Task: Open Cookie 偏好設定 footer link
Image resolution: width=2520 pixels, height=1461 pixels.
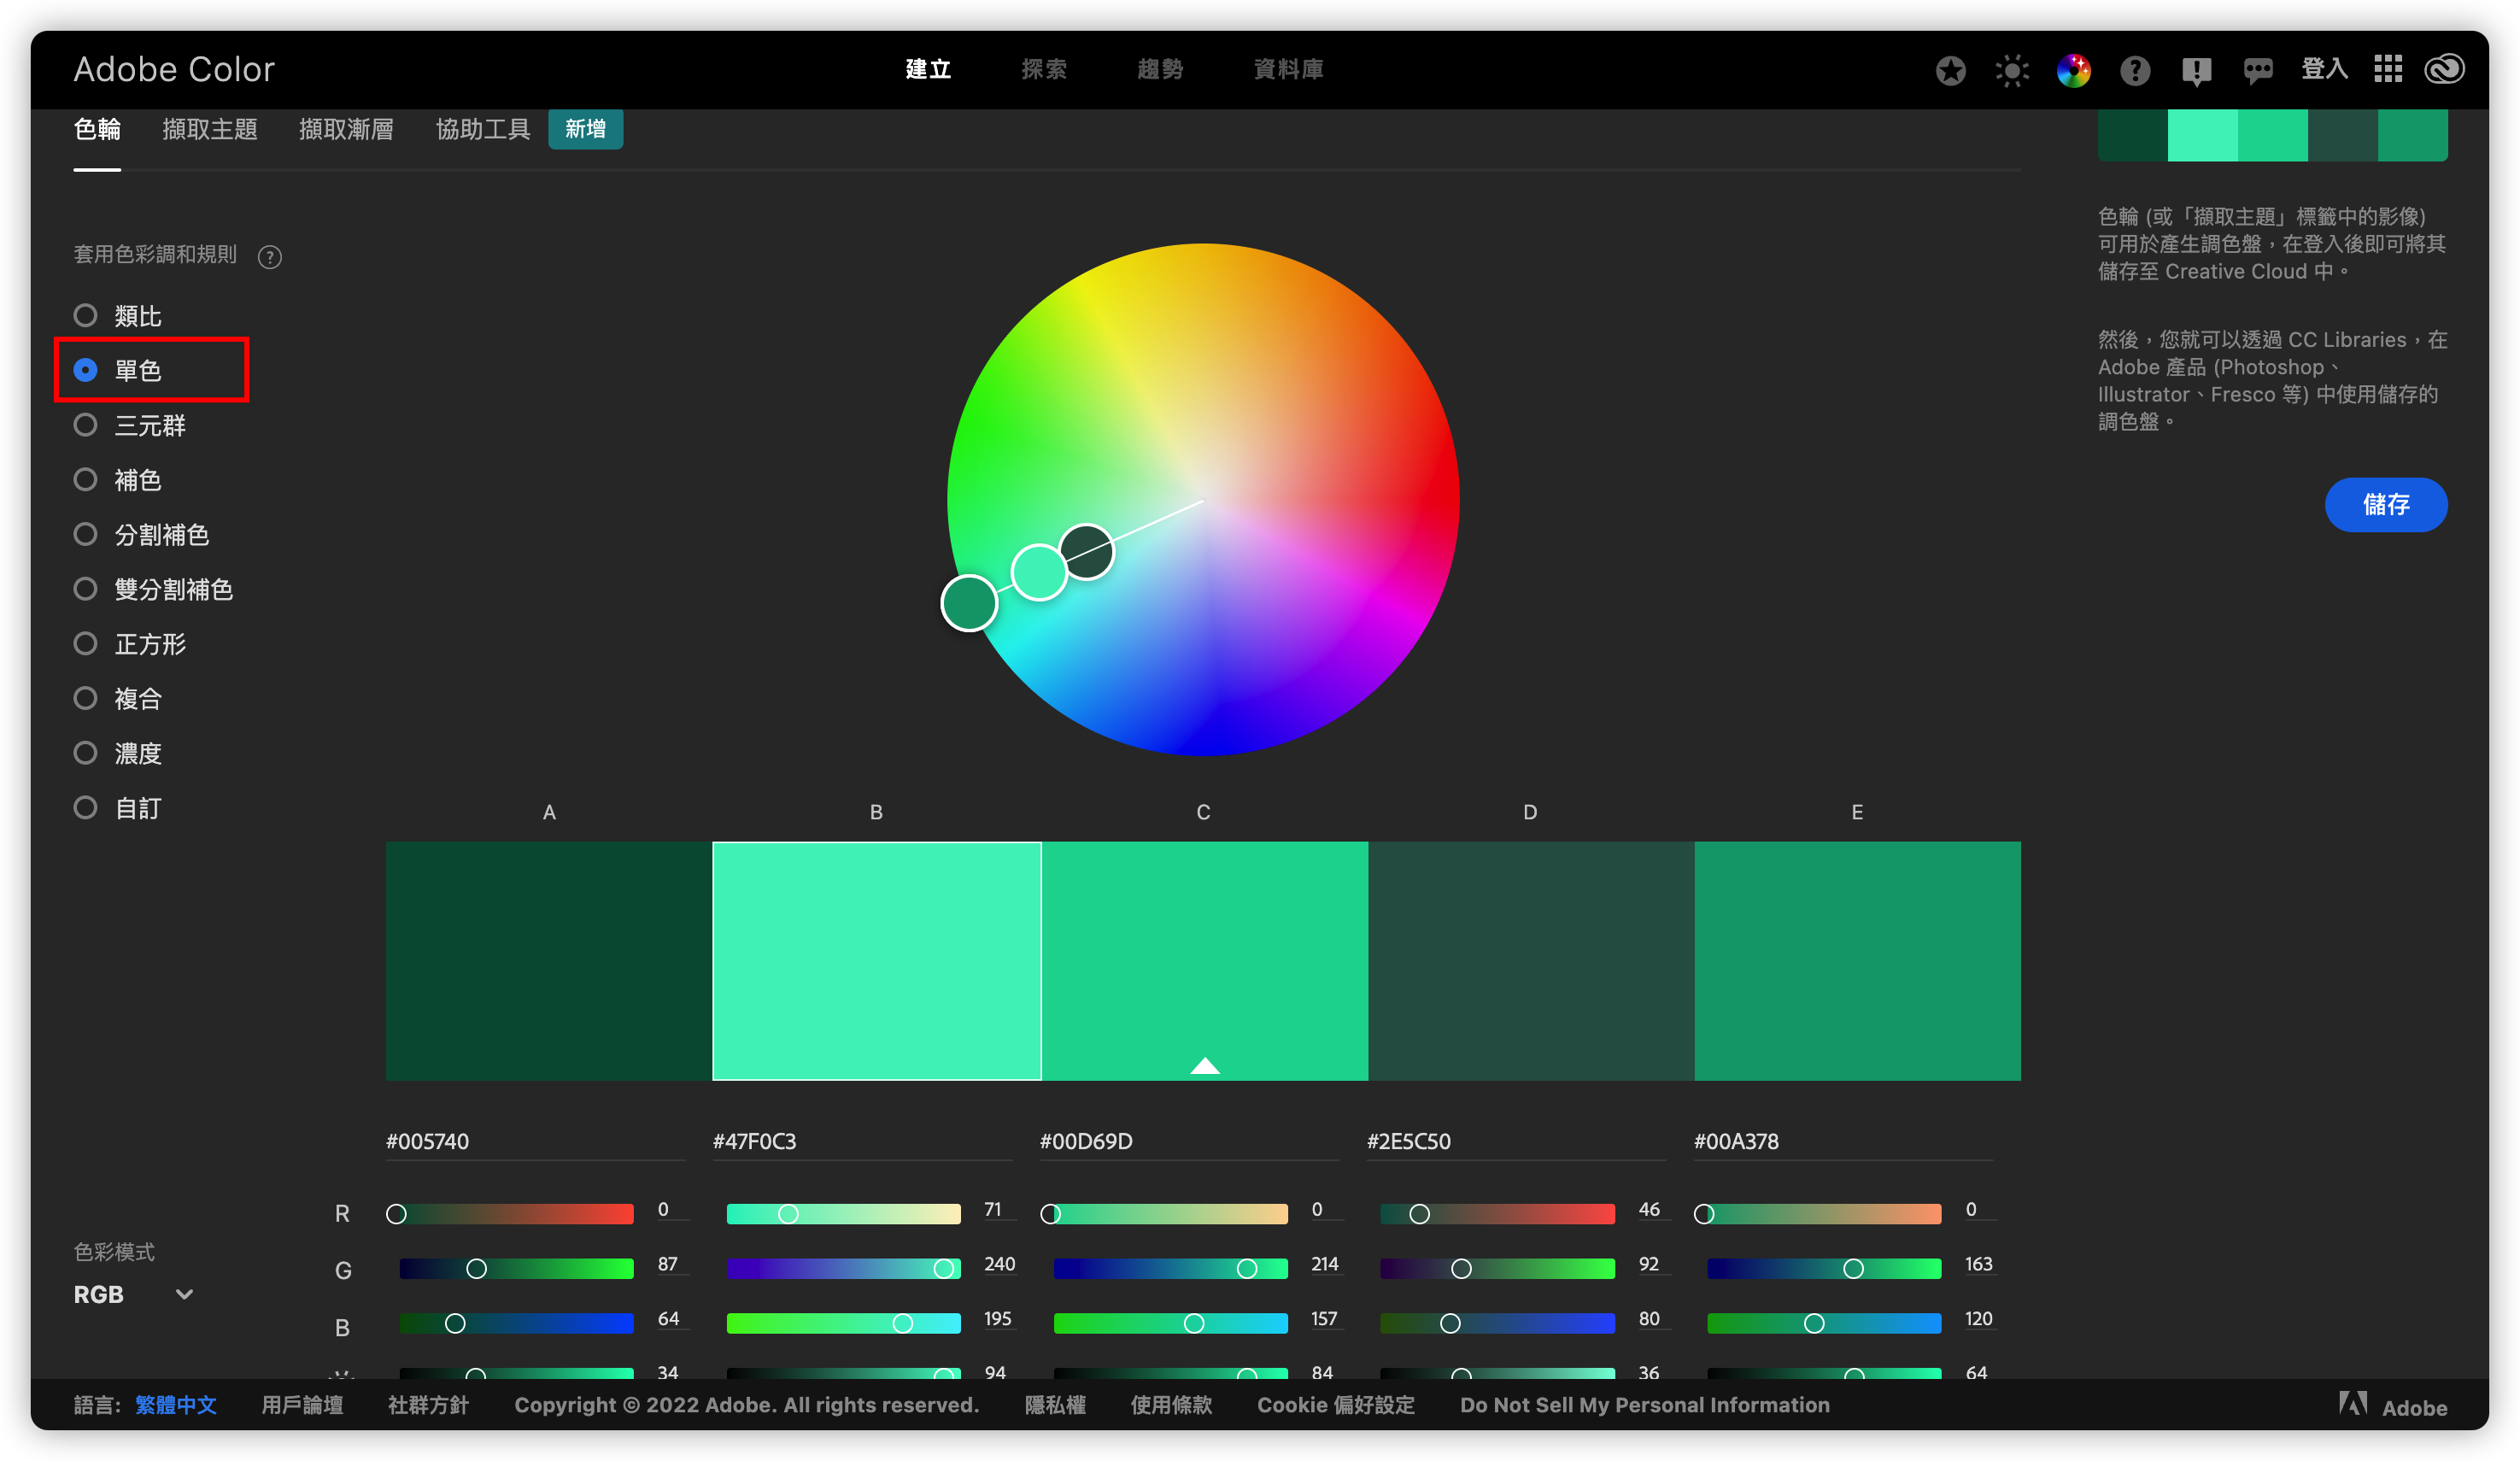Action: (1336, 1405)
